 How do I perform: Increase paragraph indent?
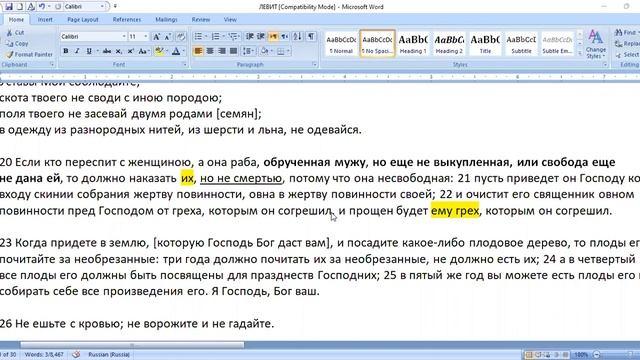261,37
